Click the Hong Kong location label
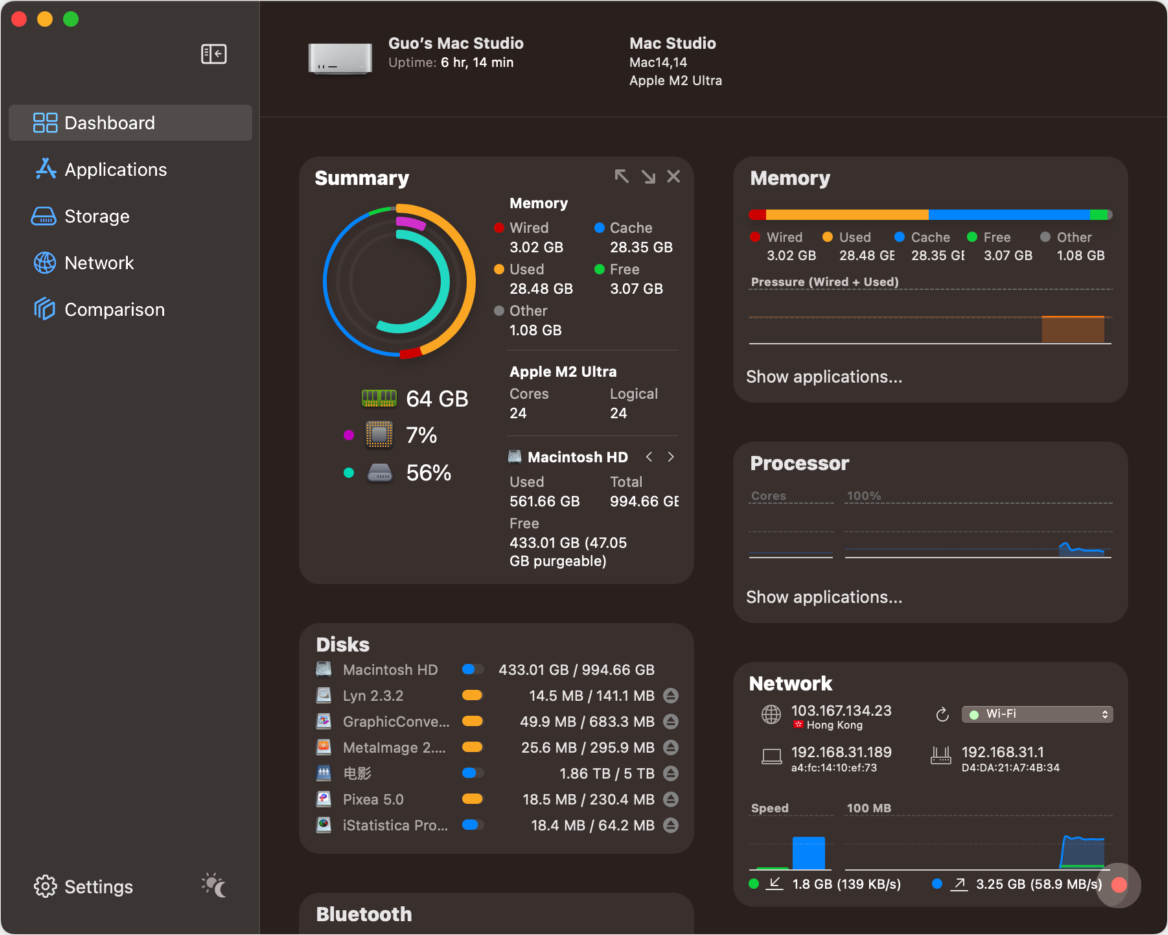Screen dimensions: 1168x935 (834, 726)
